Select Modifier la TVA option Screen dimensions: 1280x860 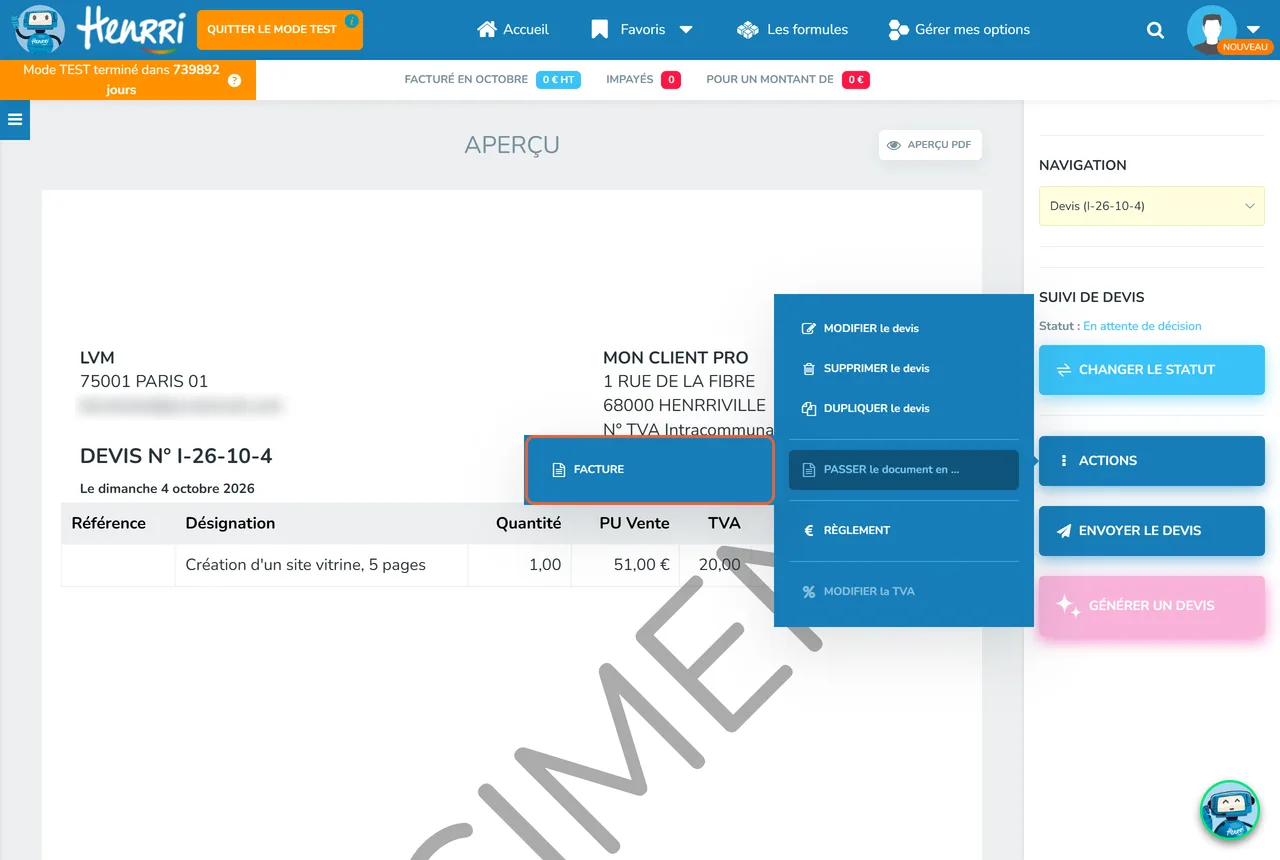[903, 591]
